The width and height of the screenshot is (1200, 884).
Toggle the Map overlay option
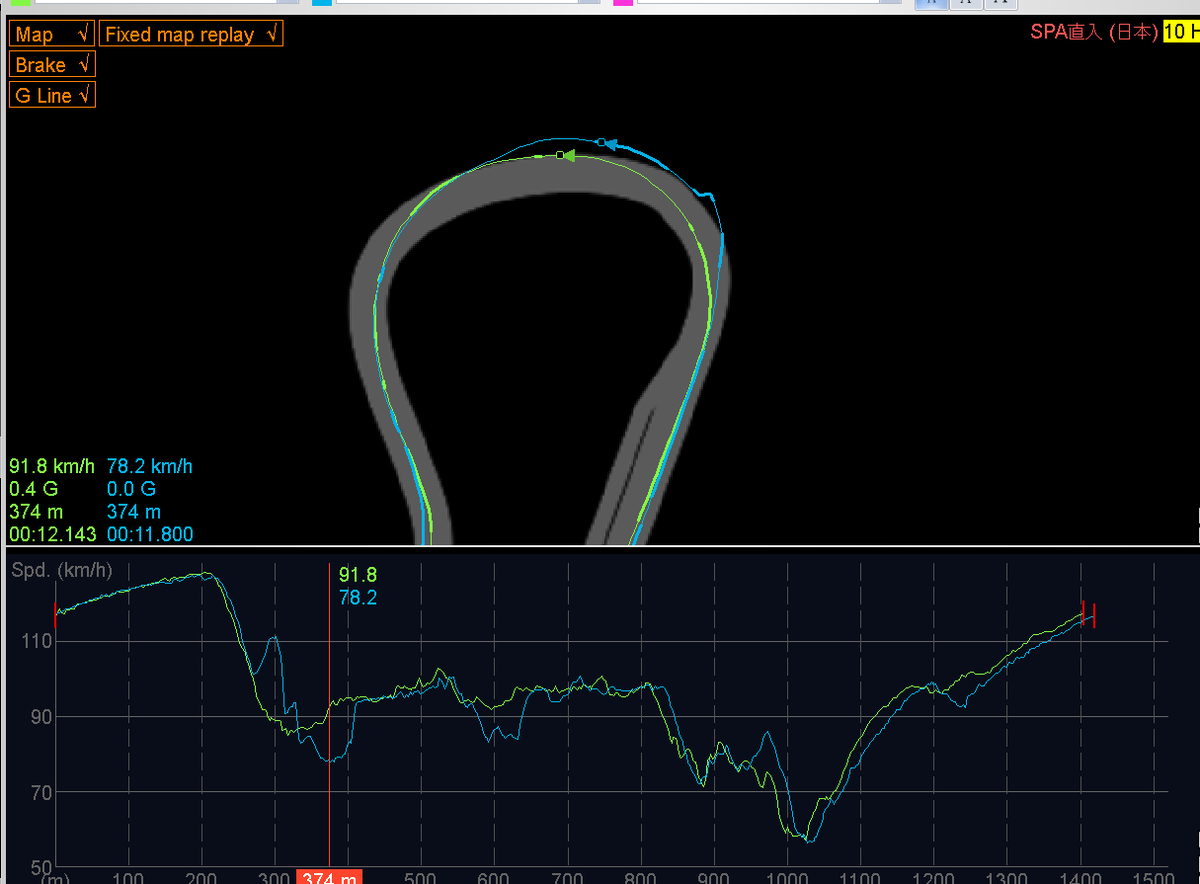[x=53, y=34]
